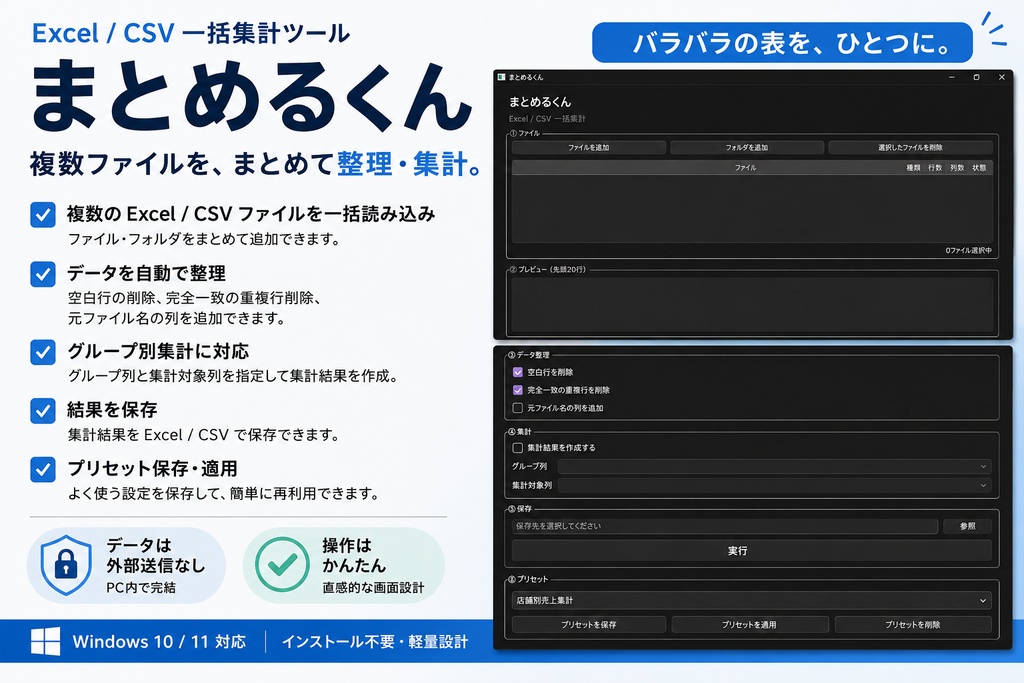
Task: Maximize the まとめるくん window
Action: tap(976, 77)
